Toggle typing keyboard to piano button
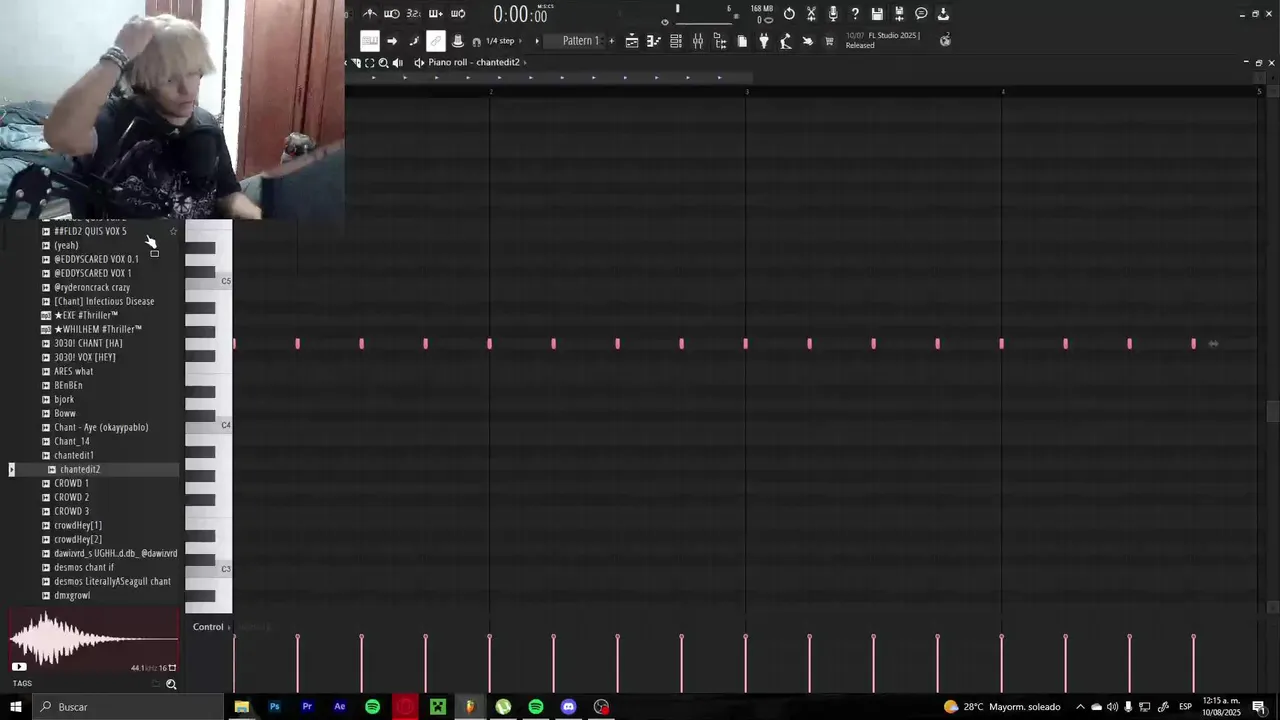This screenshot has width=1280, height=720. (x=370, y=41)
